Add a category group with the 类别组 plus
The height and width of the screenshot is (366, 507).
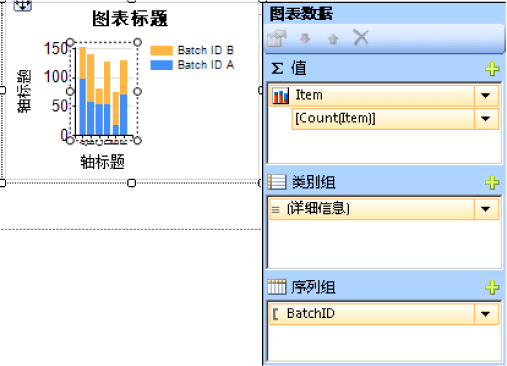pos(492,182)
